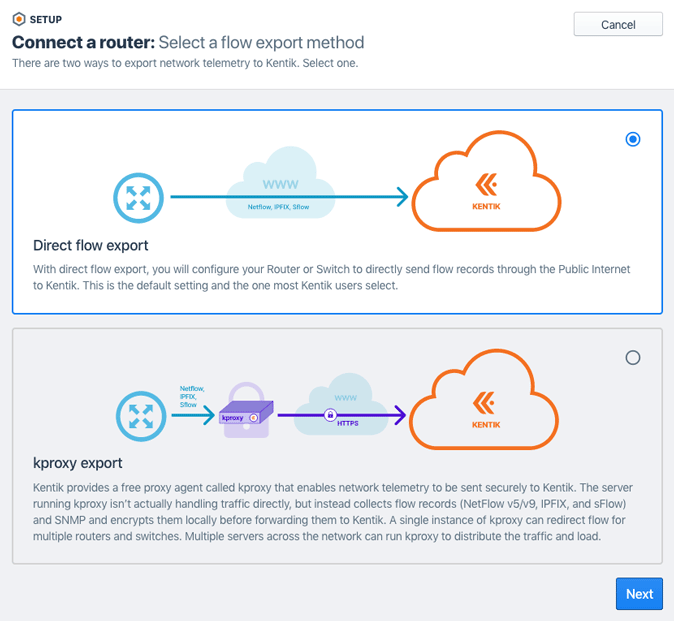Click the teal arrow in Direct flow diagram
This screenshot has height=621, width=674.
(288, 197)
